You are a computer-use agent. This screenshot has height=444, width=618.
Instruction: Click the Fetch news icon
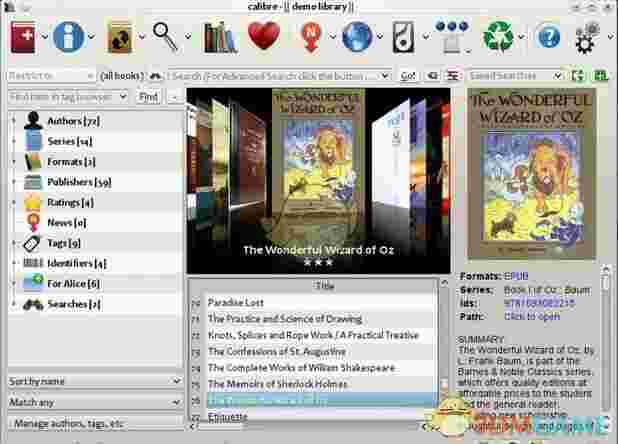311,37
